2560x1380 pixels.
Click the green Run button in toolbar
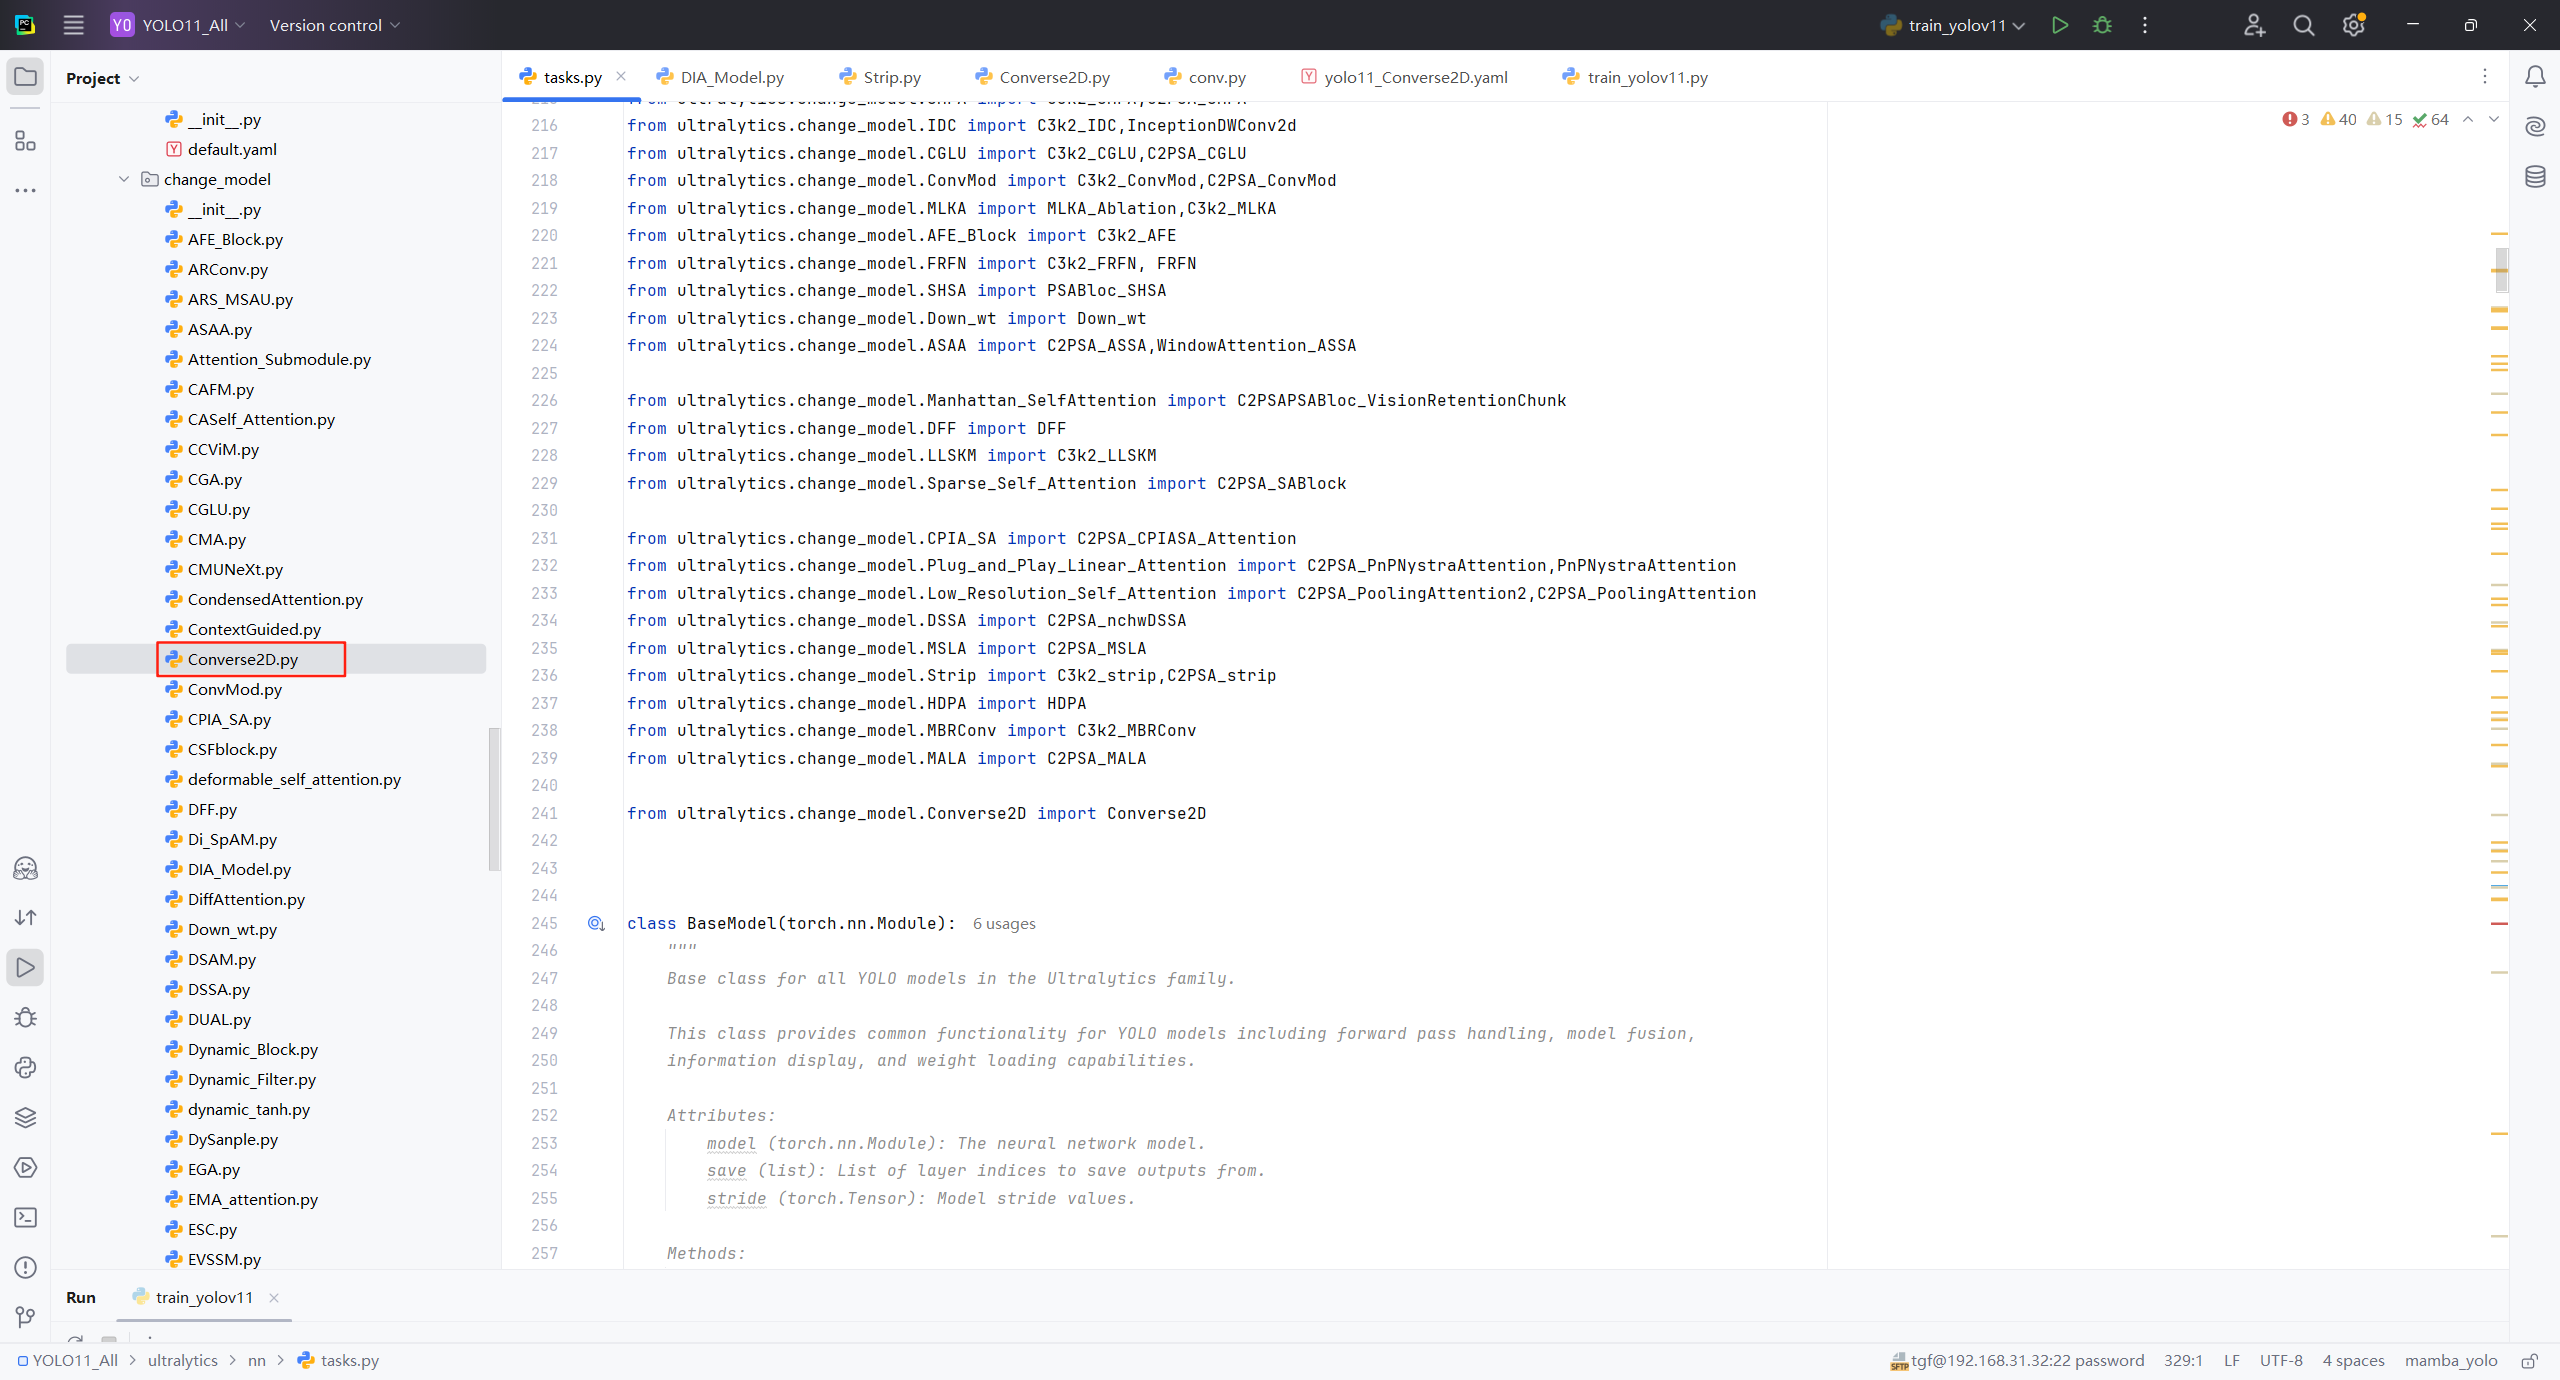click(x=2059, y=25)
